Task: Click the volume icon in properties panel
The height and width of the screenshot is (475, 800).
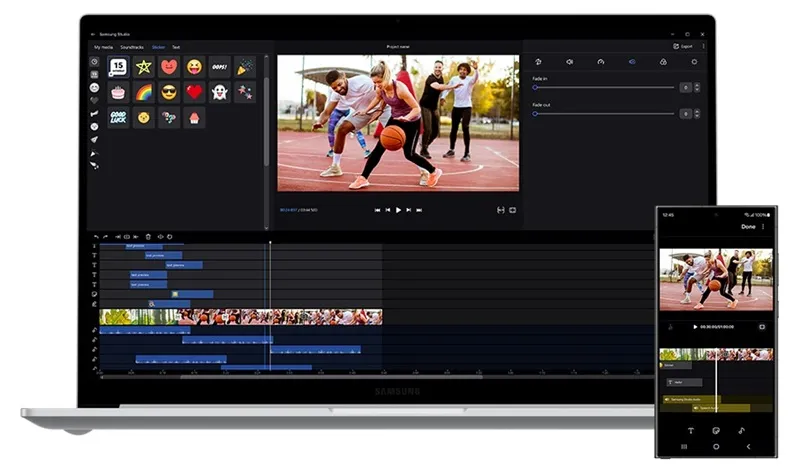Action: (568, 62)
